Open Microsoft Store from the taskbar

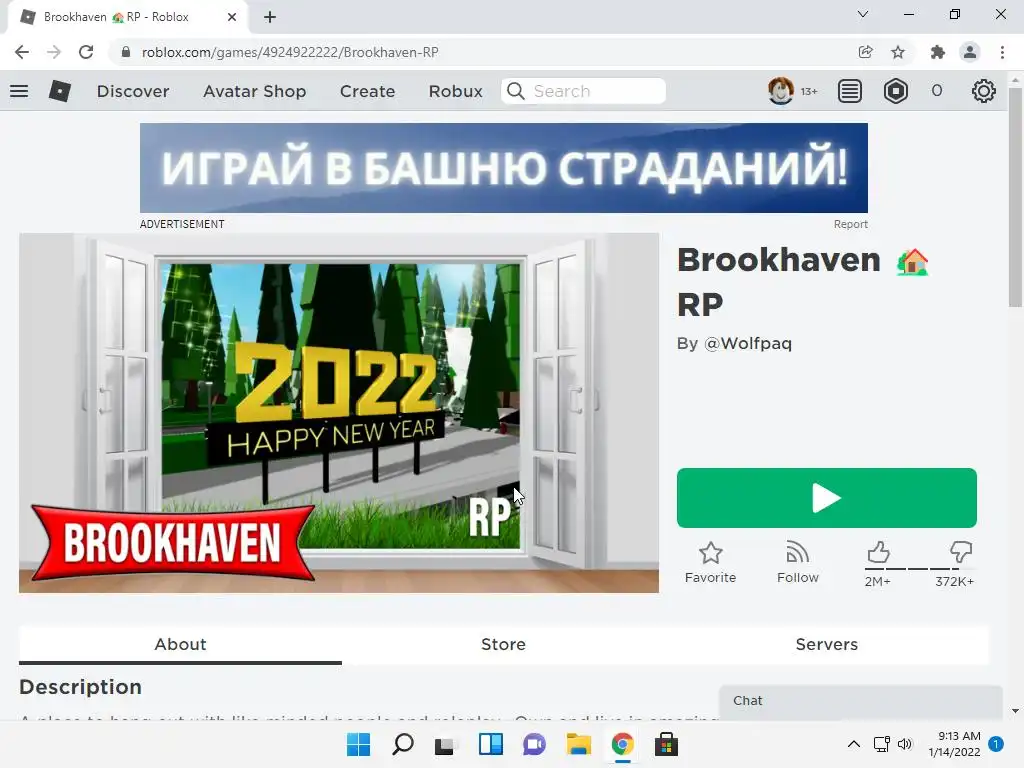[666, 744]
